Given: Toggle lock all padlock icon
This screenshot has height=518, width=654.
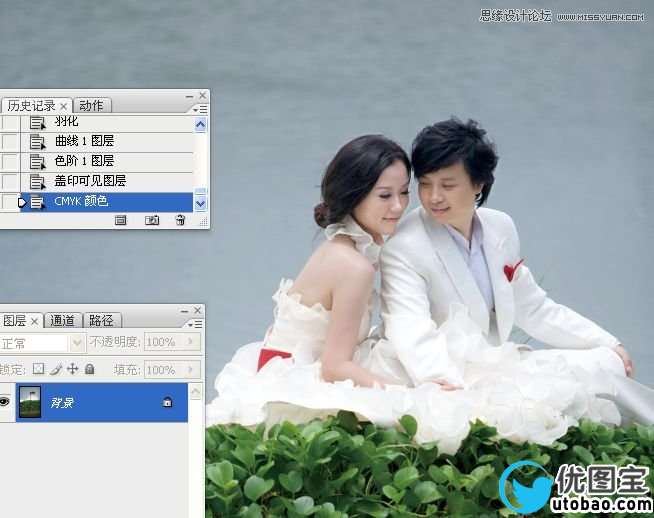Looking at the screenshot, I should tap(90, 369).
